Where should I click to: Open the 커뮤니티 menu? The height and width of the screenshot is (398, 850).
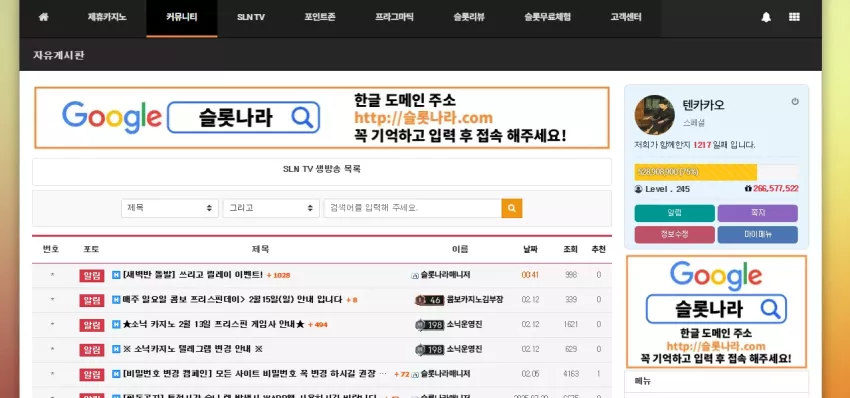click(x=182, y=17)
